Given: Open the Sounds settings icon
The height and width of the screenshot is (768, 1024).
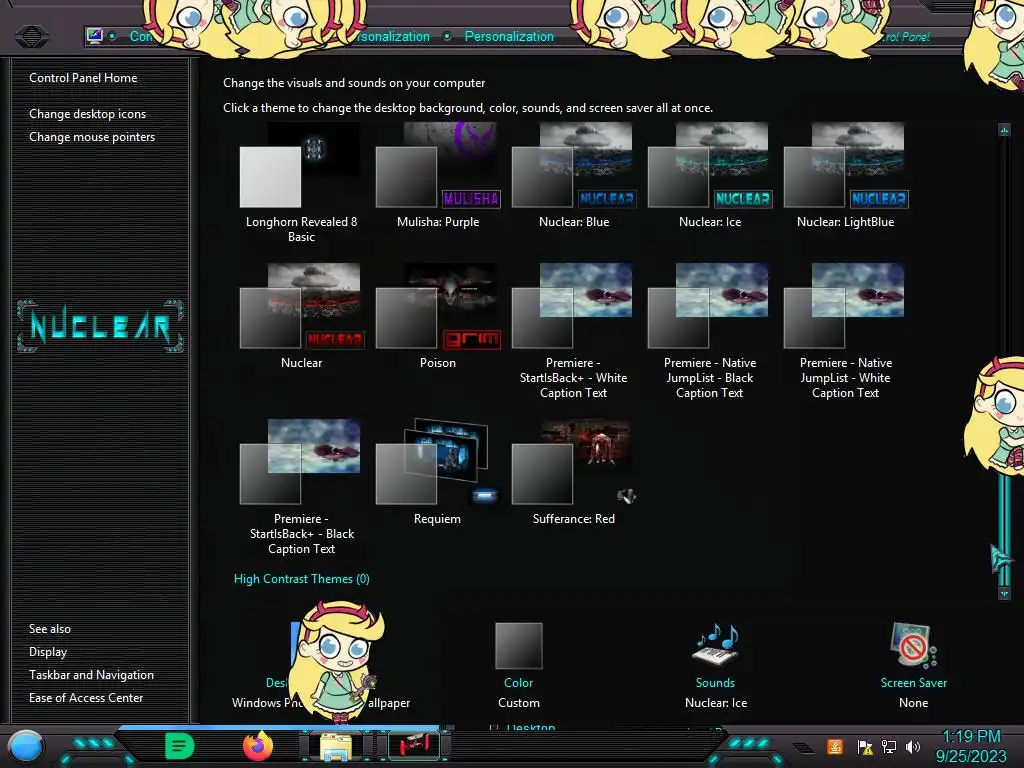Looking at the screenshot, I should [716, 645].
